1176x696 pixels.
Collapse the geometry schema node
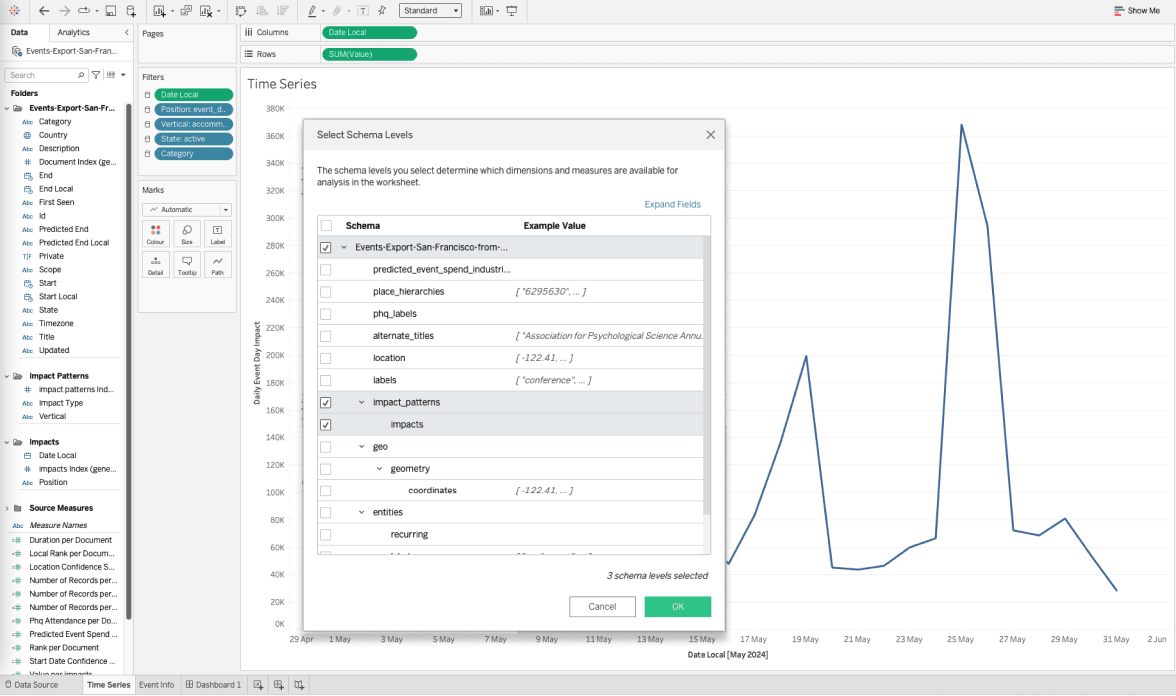coord(380,469)
